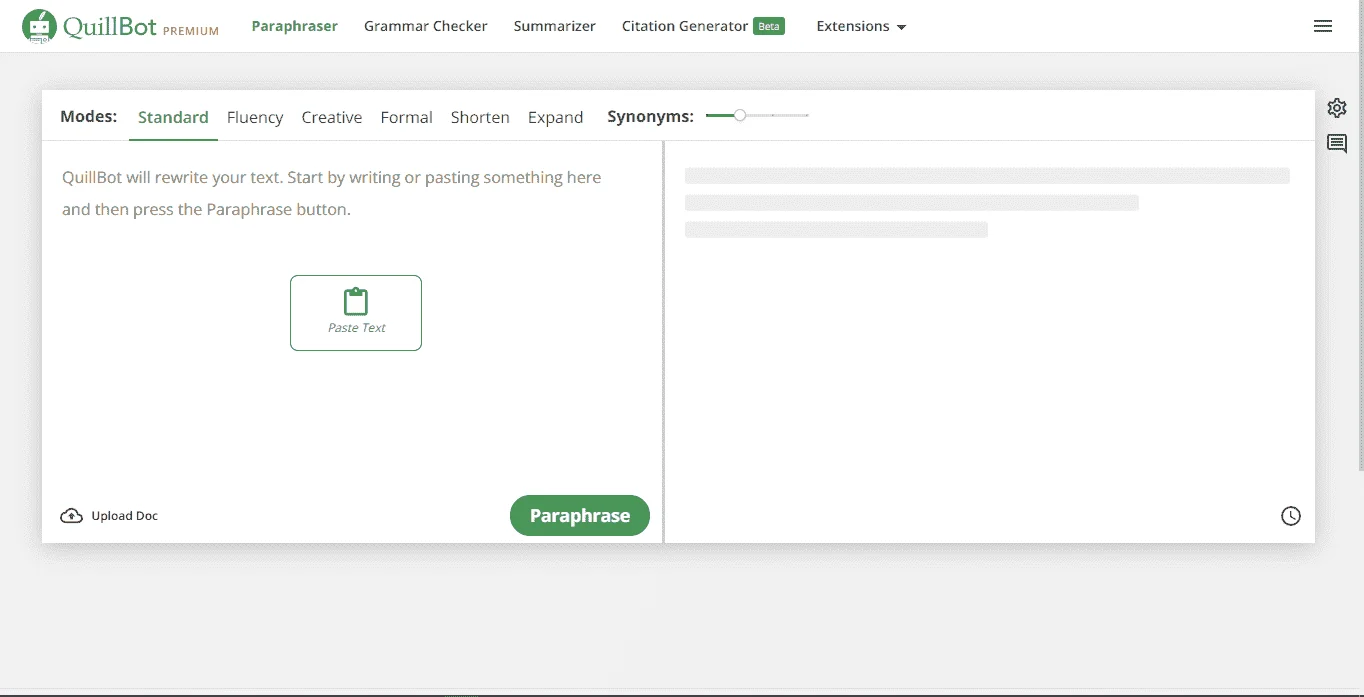This screenshot has width=1364, height=697.
Task: Click the Synonyms slider handle
Action: [x=740, y=116]
